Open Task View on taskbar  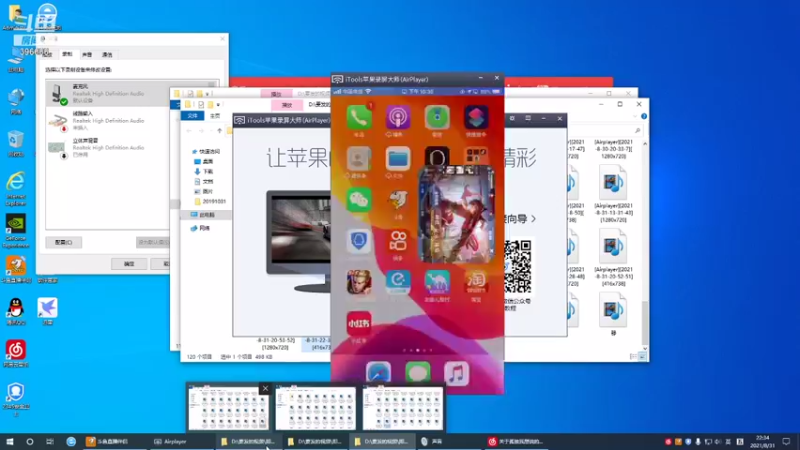coord(49,441)
